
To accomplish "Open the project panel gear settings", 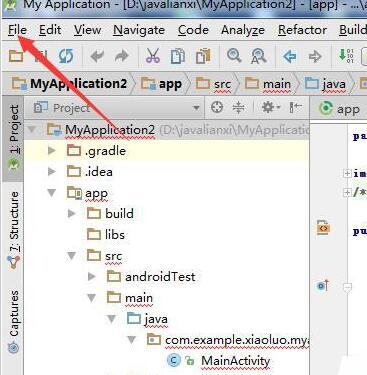I will point(270,107).
